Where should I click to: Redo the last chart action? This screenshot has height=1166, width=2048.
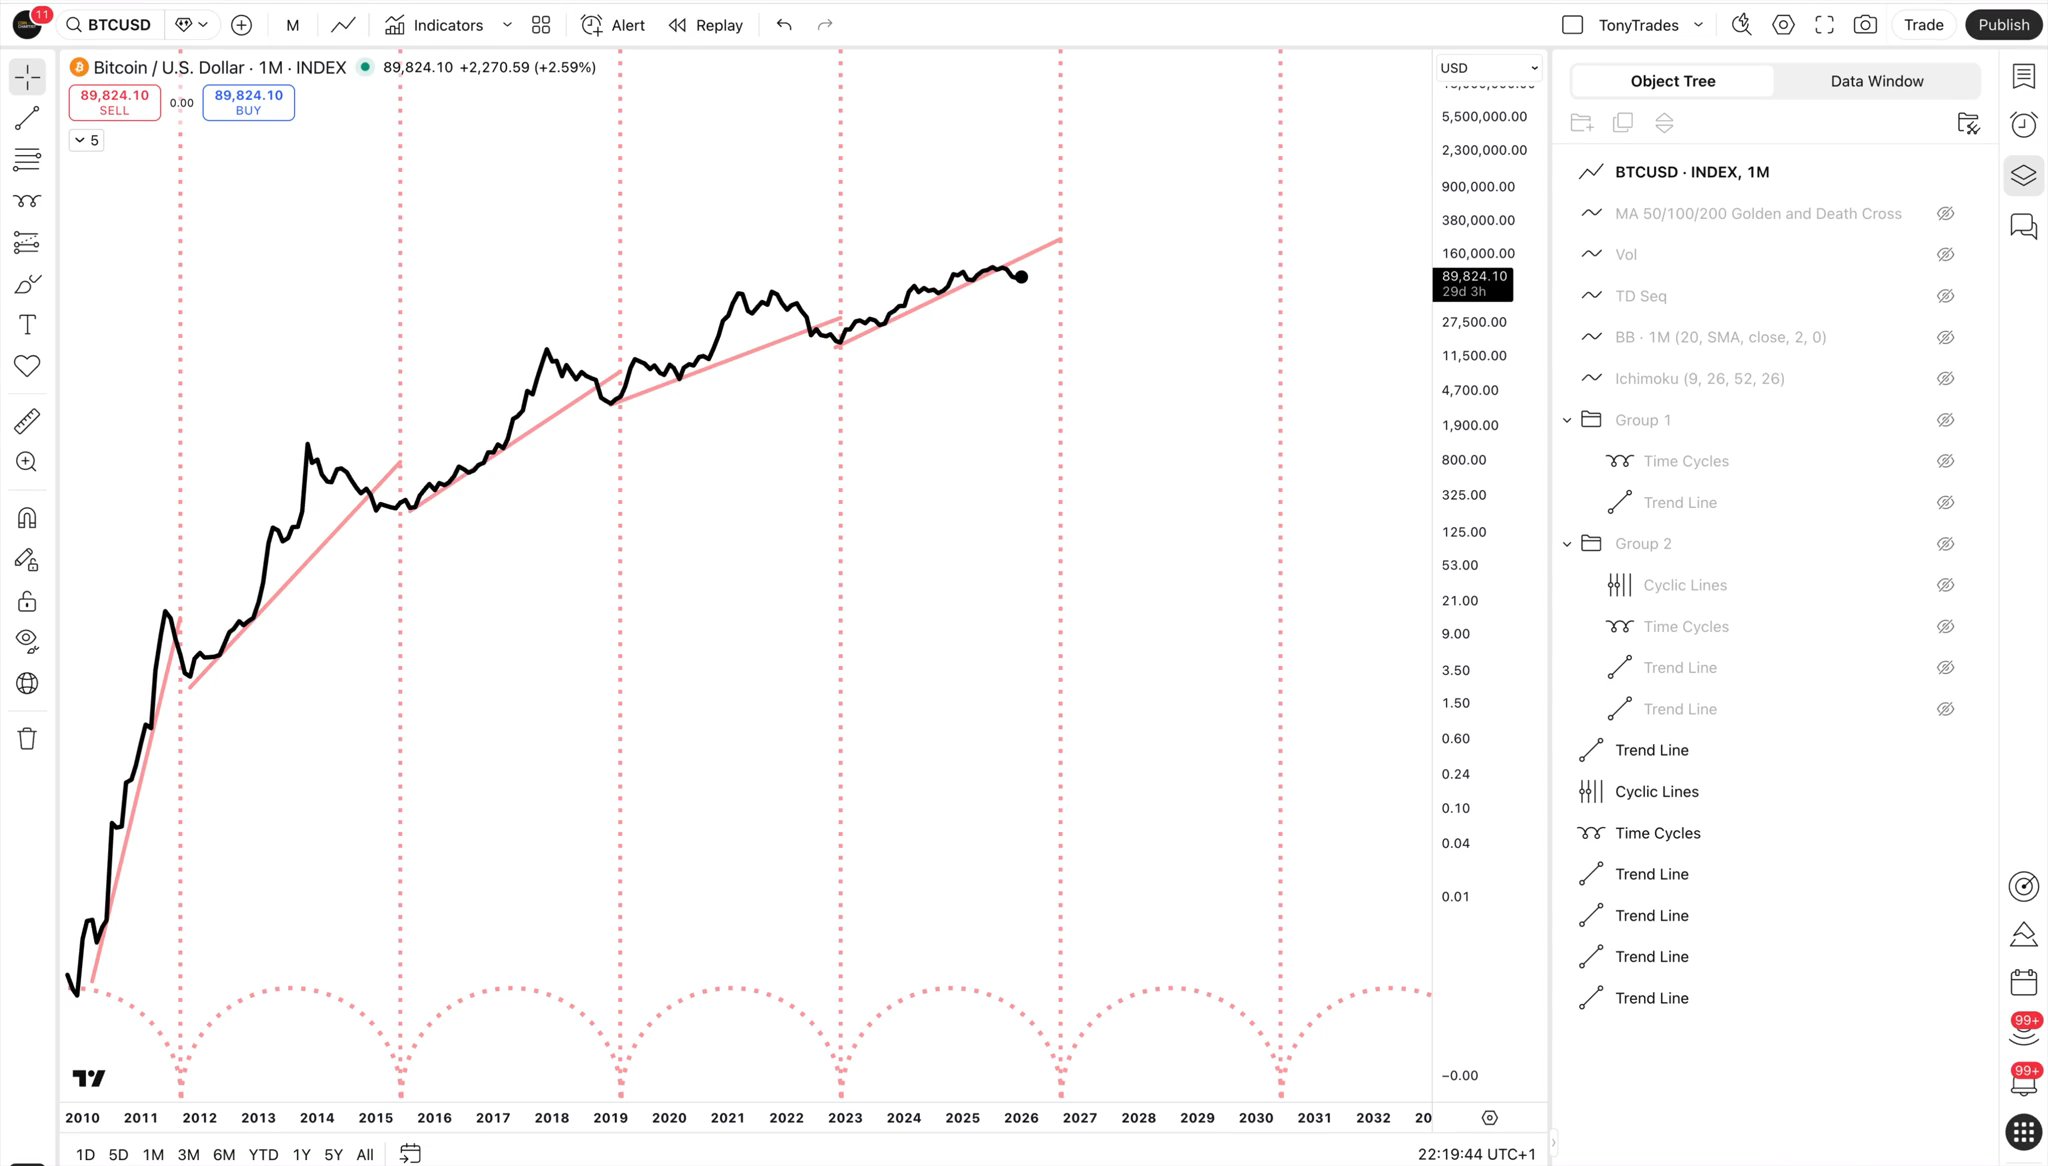click(x=825, y=25)
